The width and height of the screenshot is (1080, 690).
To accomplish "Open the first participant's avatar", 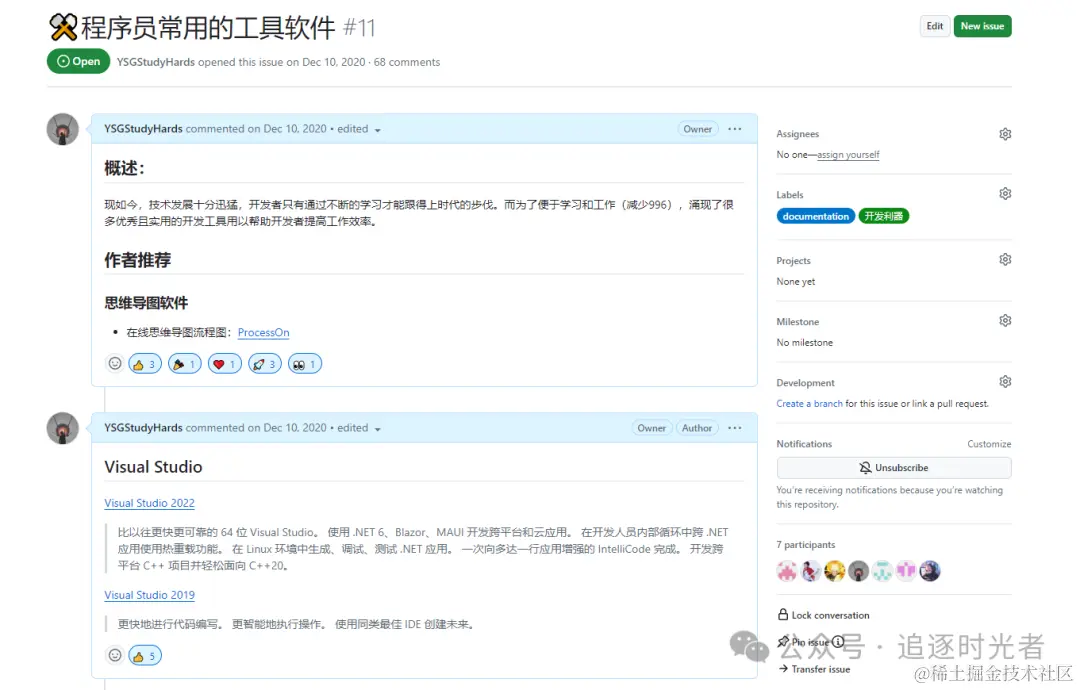I will [x=787, y=571].
